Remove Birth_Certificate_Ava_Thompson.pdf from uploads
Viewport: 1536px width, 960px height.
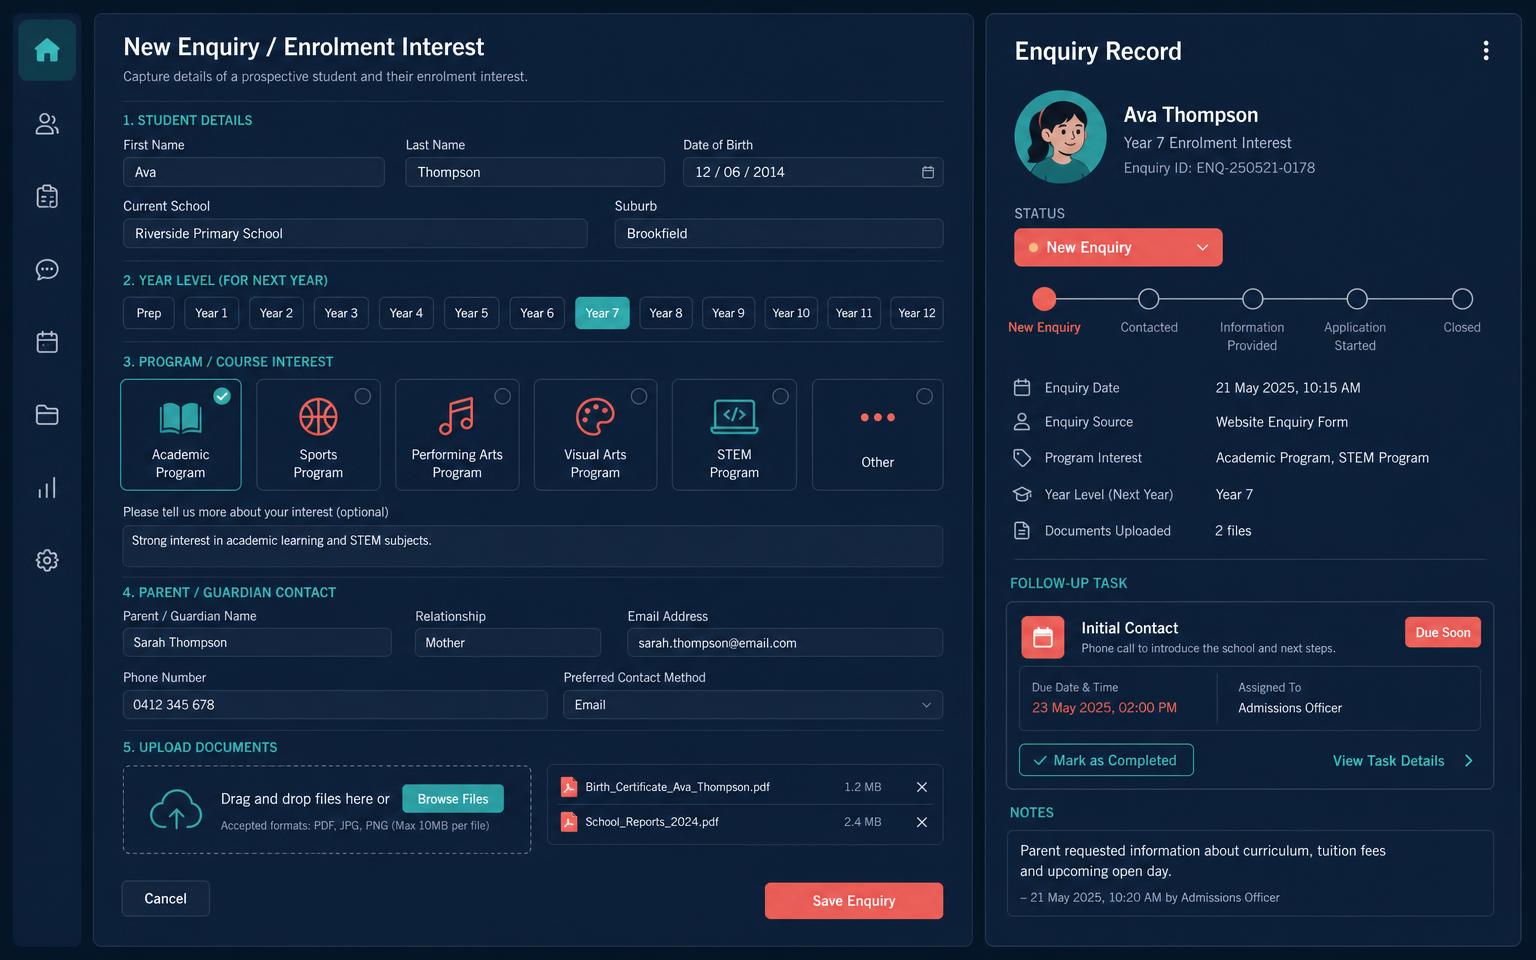tap(922, 787)
